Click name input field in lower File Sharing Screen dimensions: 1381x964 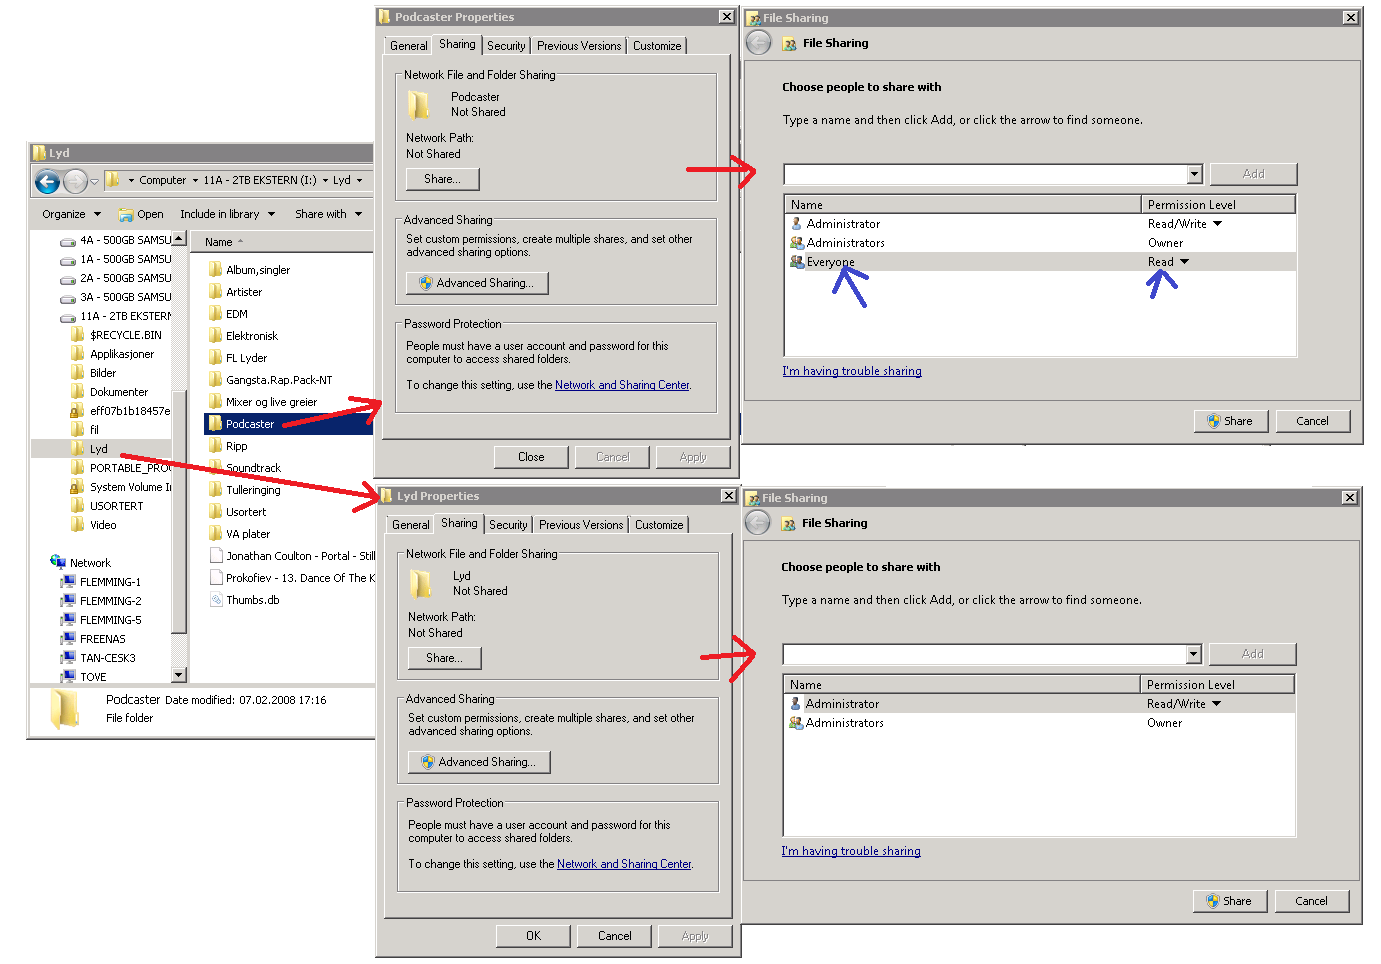985,654
